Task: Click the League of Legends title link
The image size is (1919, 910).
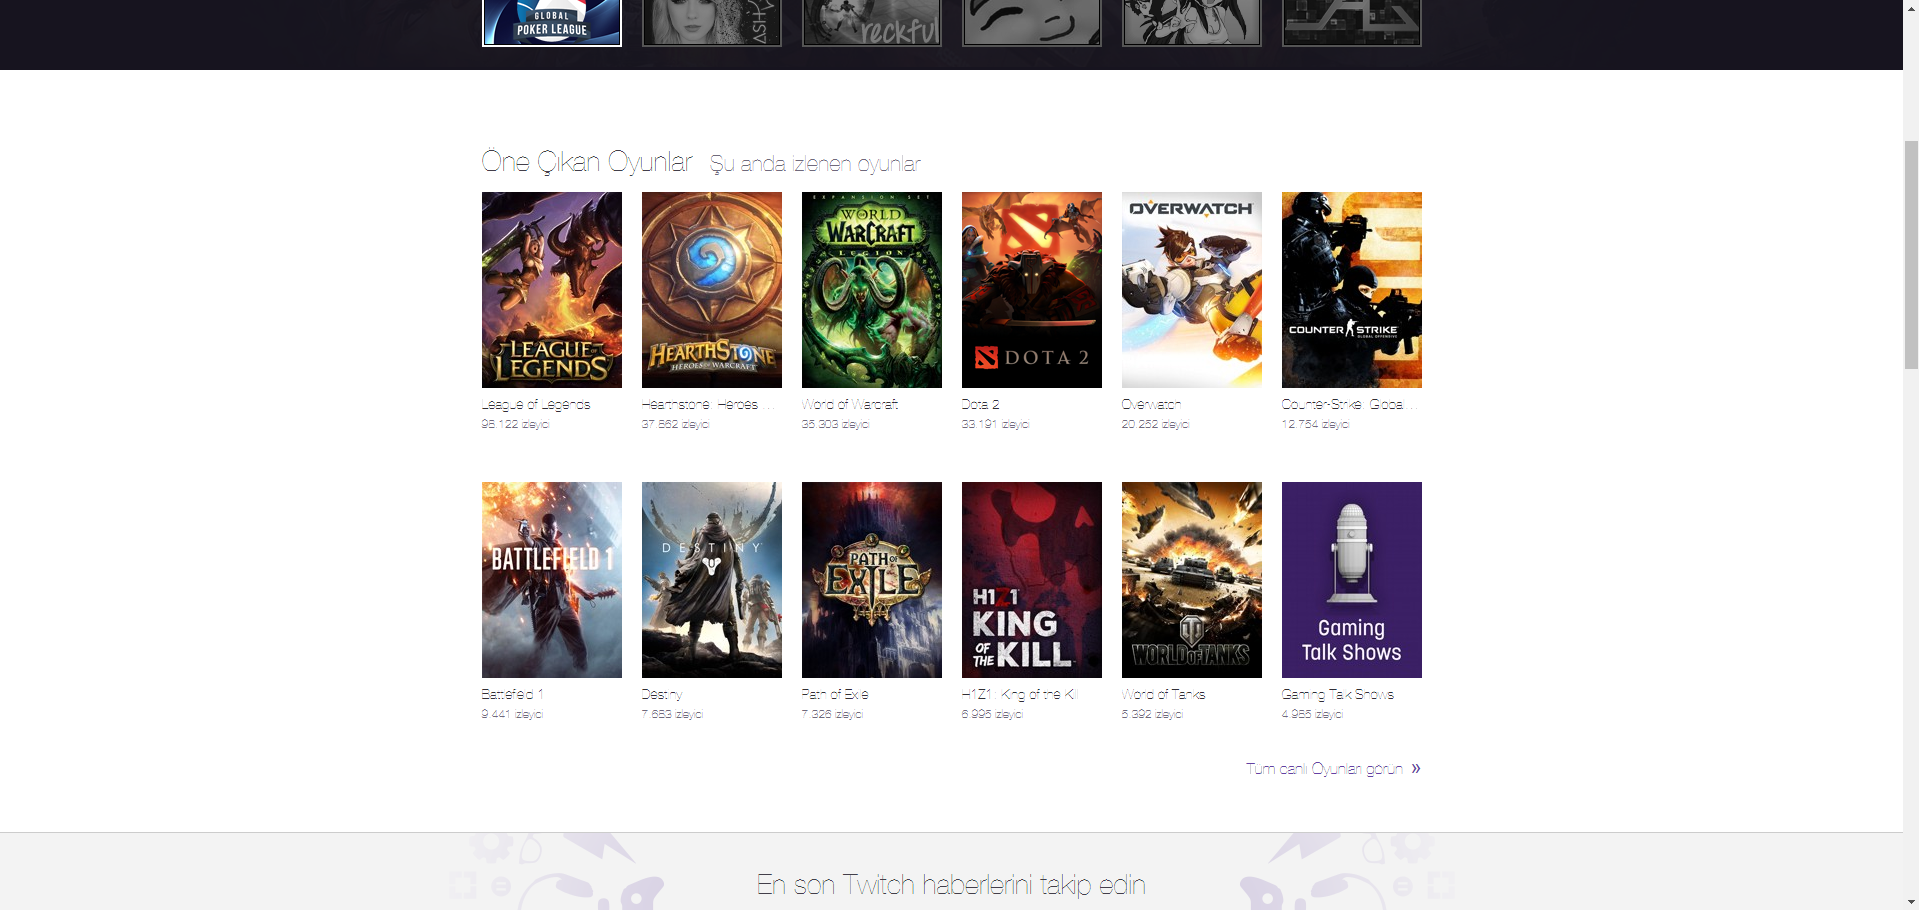Action: pyautogui.click(x=536, y=405)
